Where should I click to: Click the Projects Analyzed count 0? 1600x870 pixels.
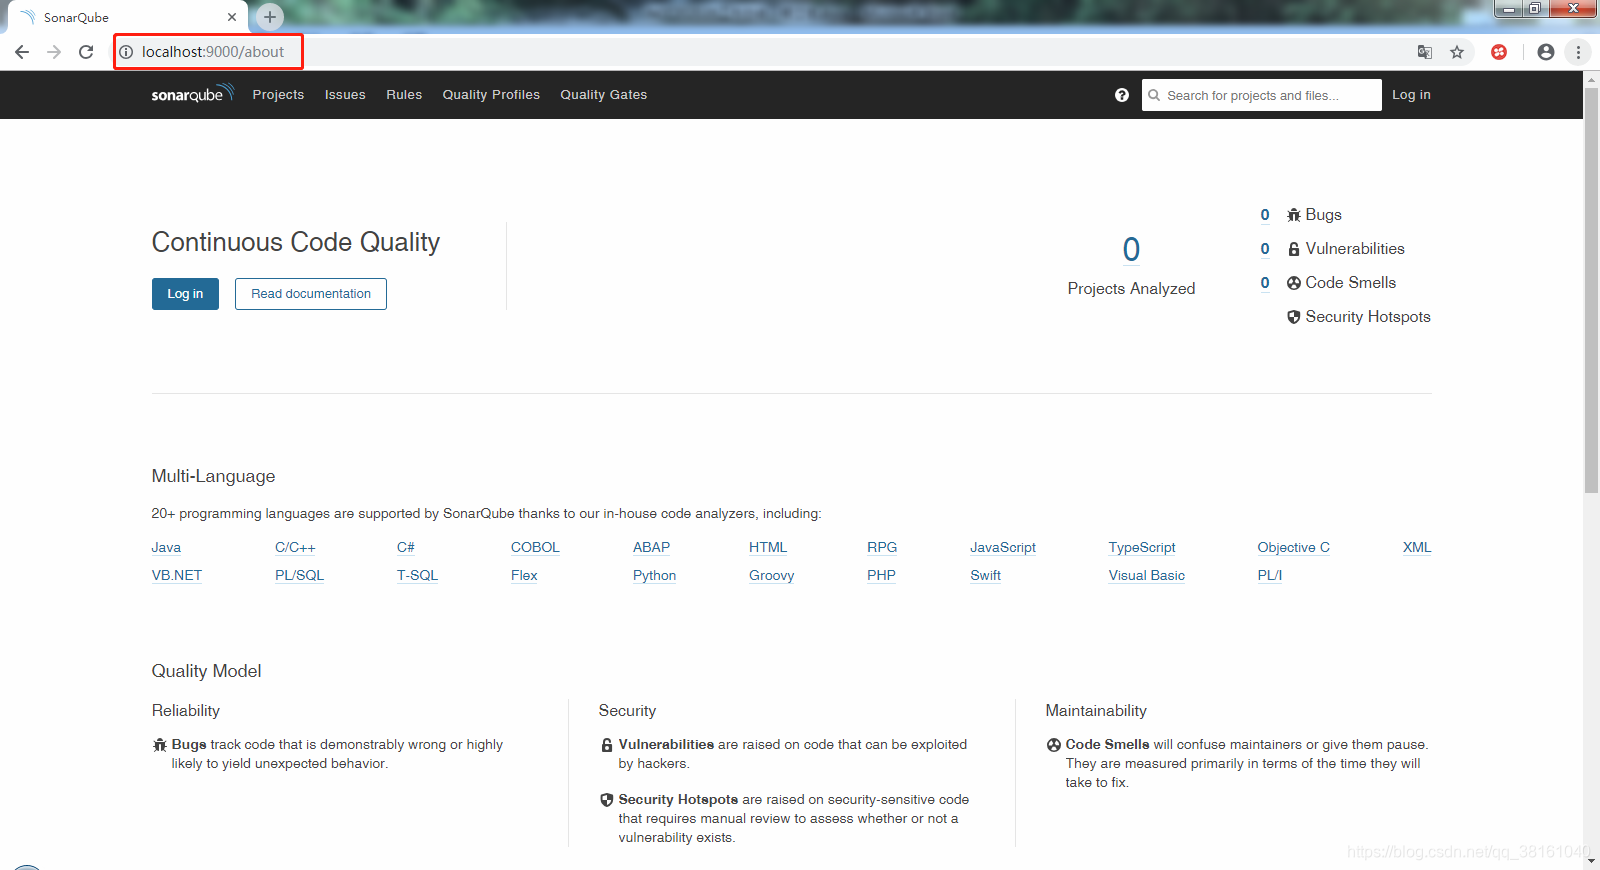pos(1131,249)
